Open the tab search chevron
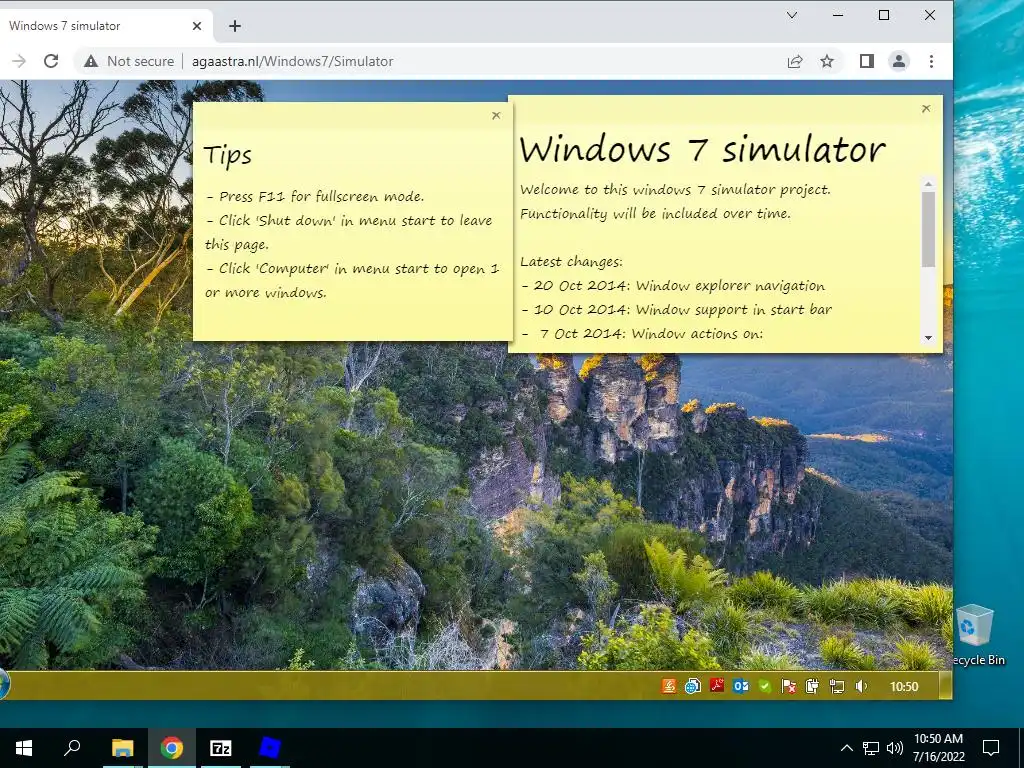 (792, 15)
